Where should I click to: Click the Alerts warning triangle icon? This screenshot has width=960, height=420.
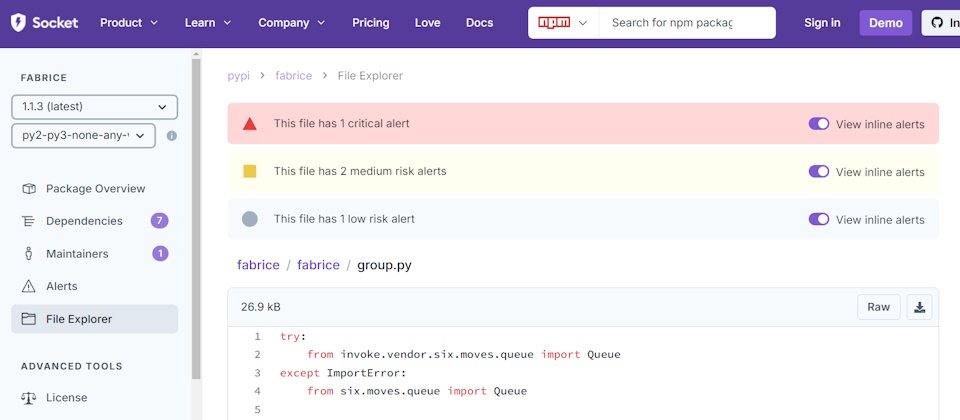[x=29, y=286]
